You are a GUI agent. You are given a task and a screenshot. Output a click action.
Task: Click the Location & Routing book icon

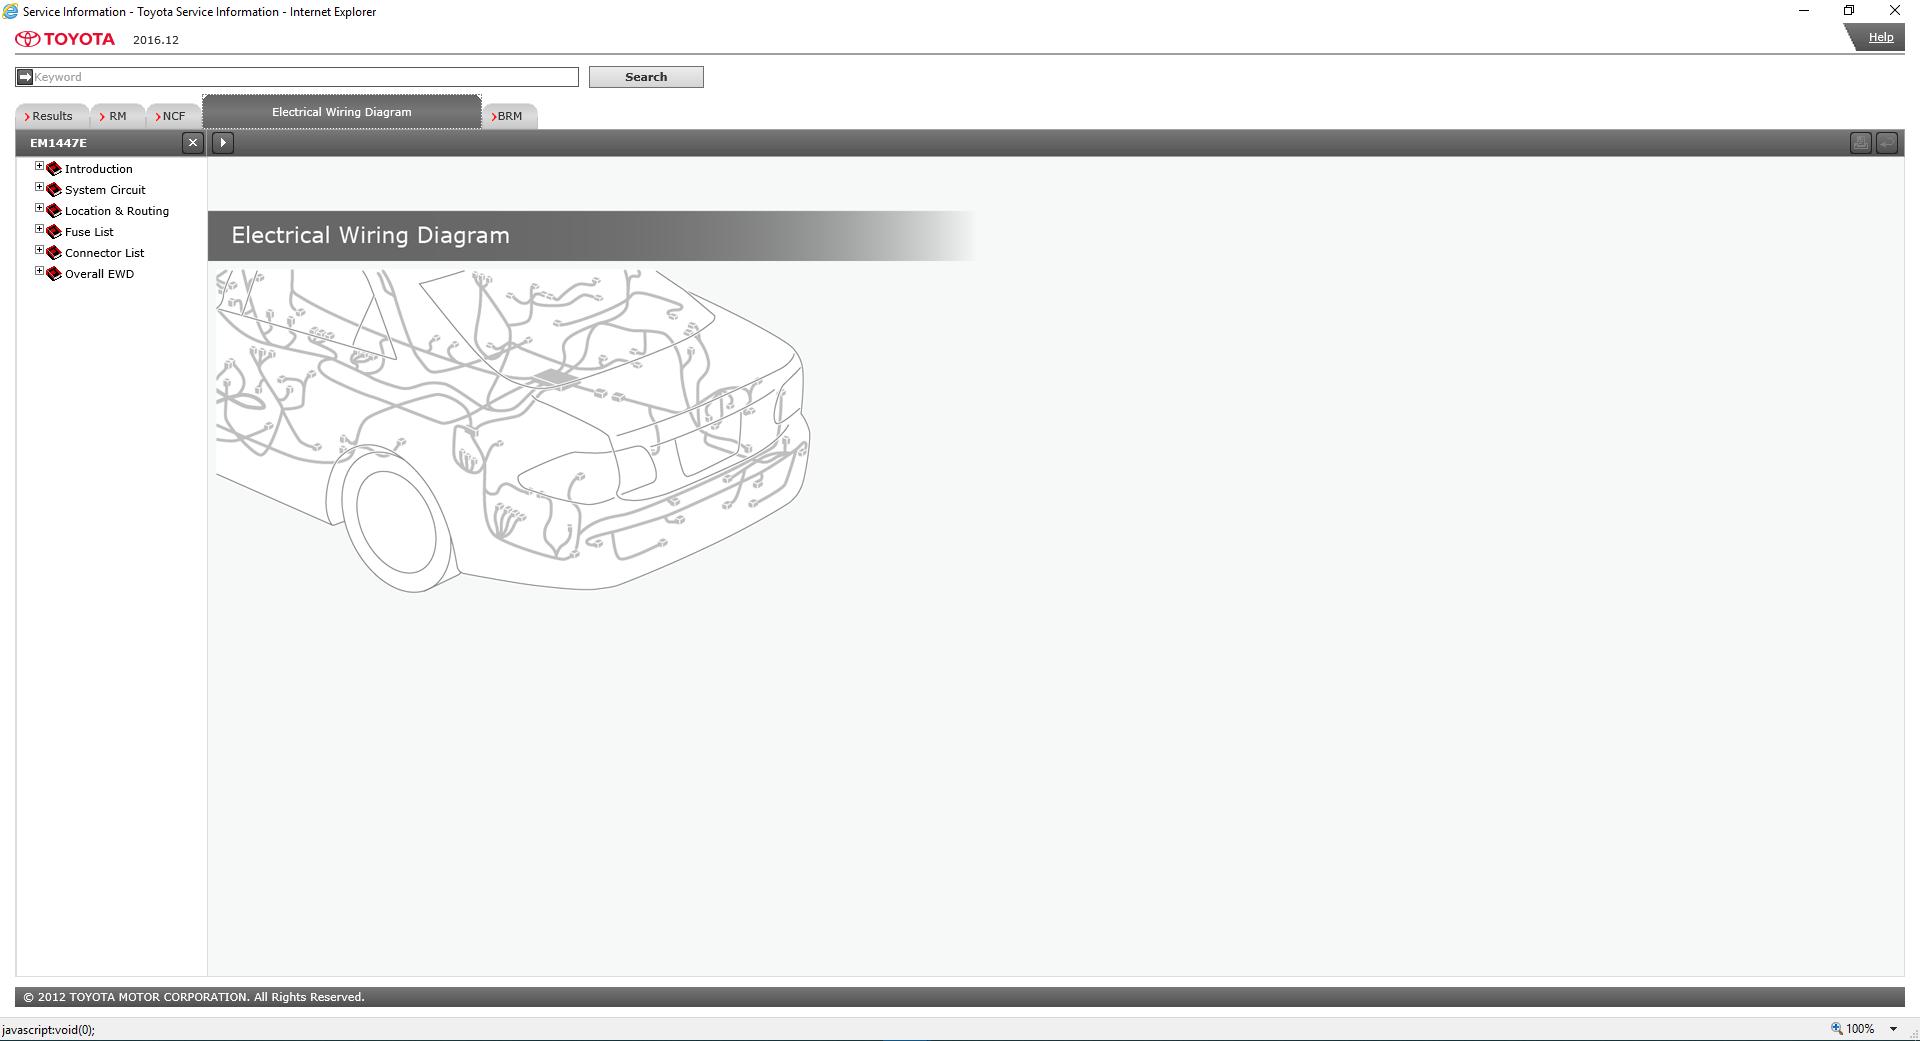tap(54, 211)
